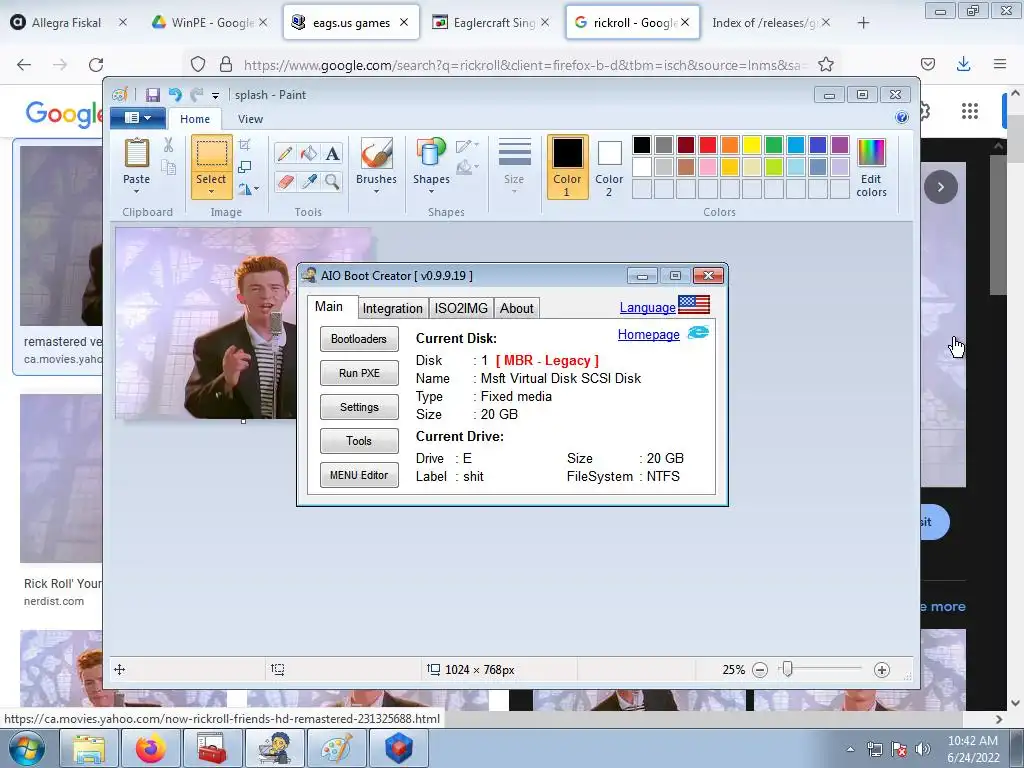Open the Paint file menu button

click(x=138, y=118)
